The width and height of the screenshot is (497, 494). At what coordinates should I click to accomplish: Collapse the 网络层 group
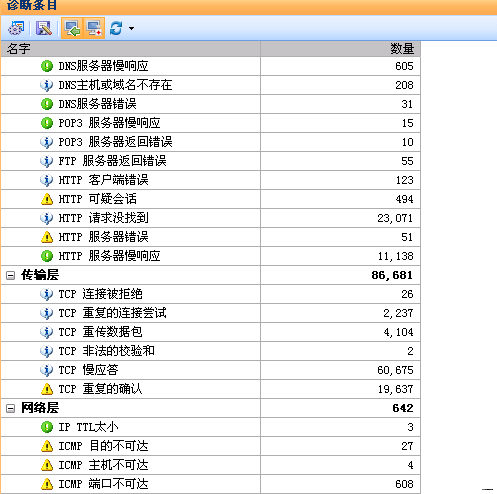(11, 408)
